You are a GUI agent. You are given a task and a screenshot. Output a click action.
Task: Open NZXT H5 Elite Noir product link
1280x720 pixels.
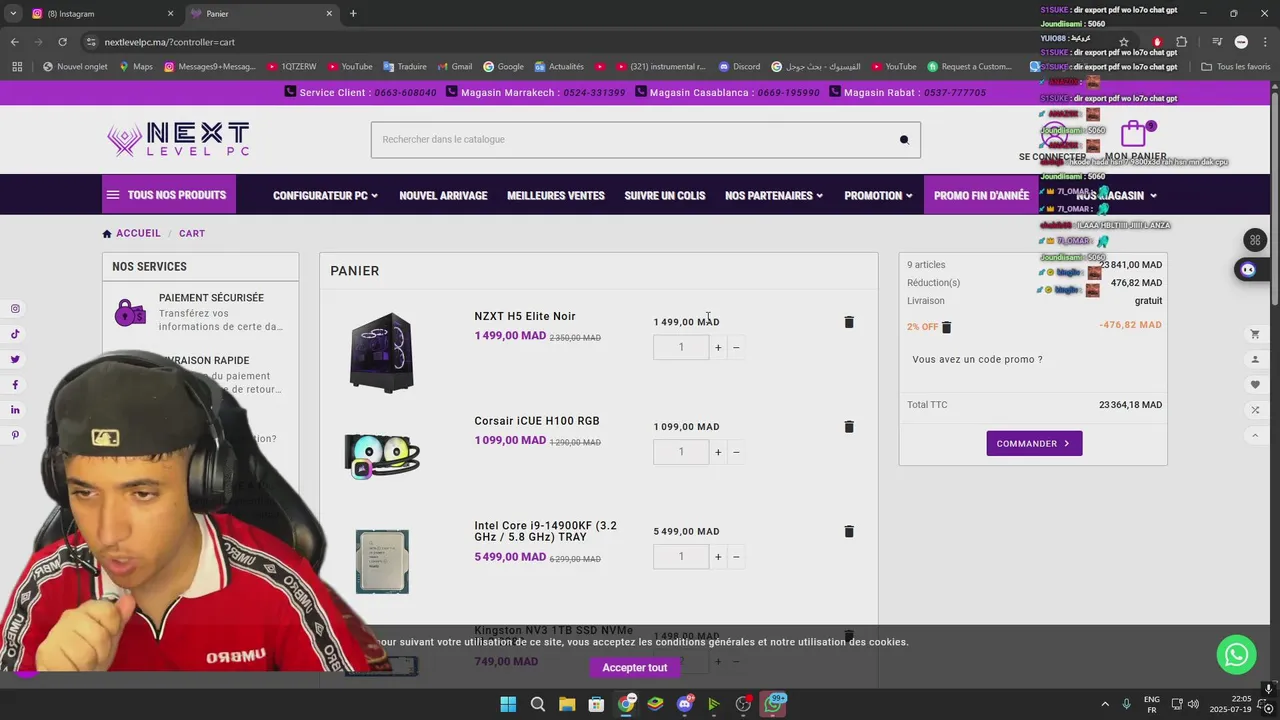(525, 317)
